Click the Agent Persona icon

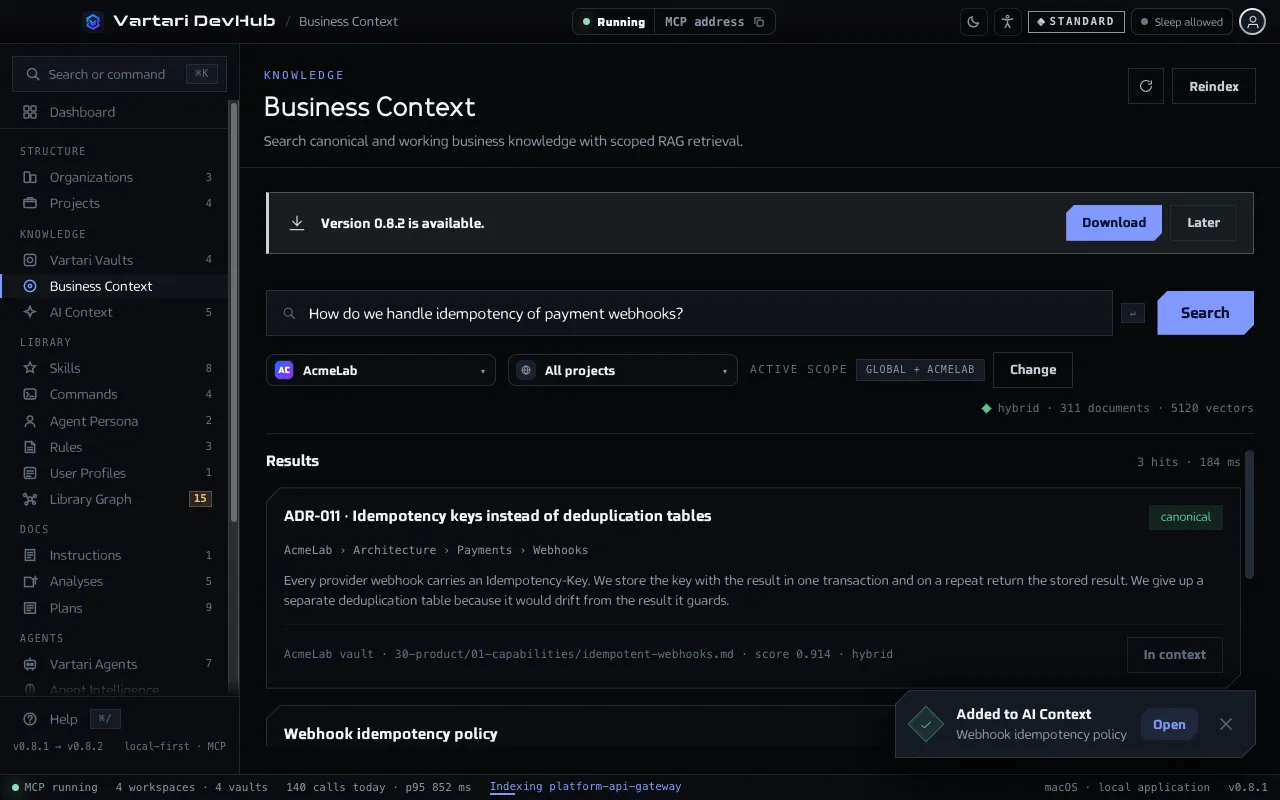30,421
